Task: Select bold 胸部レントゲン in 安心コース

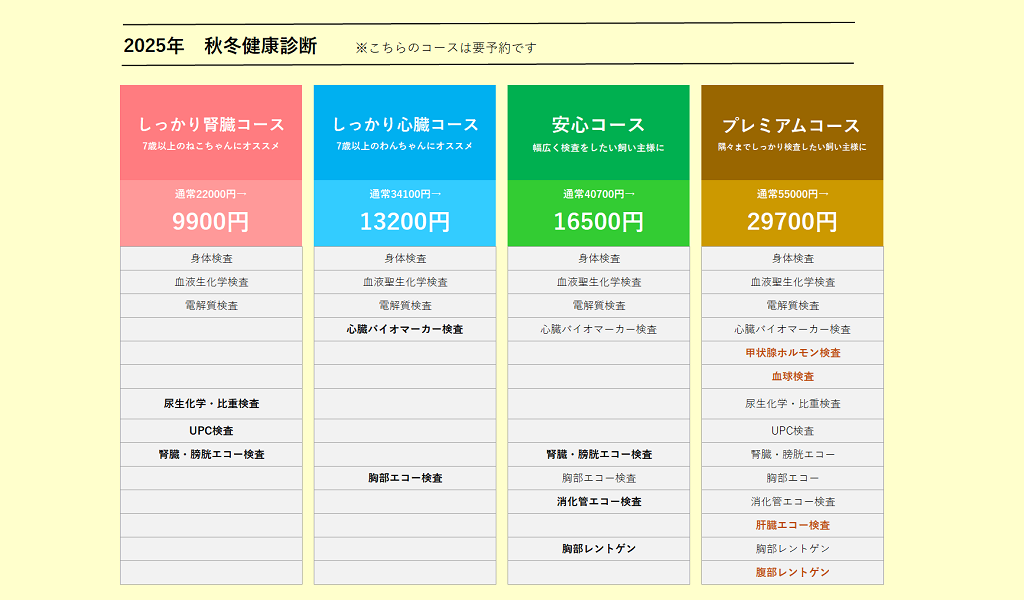Action: pos(598,549)
